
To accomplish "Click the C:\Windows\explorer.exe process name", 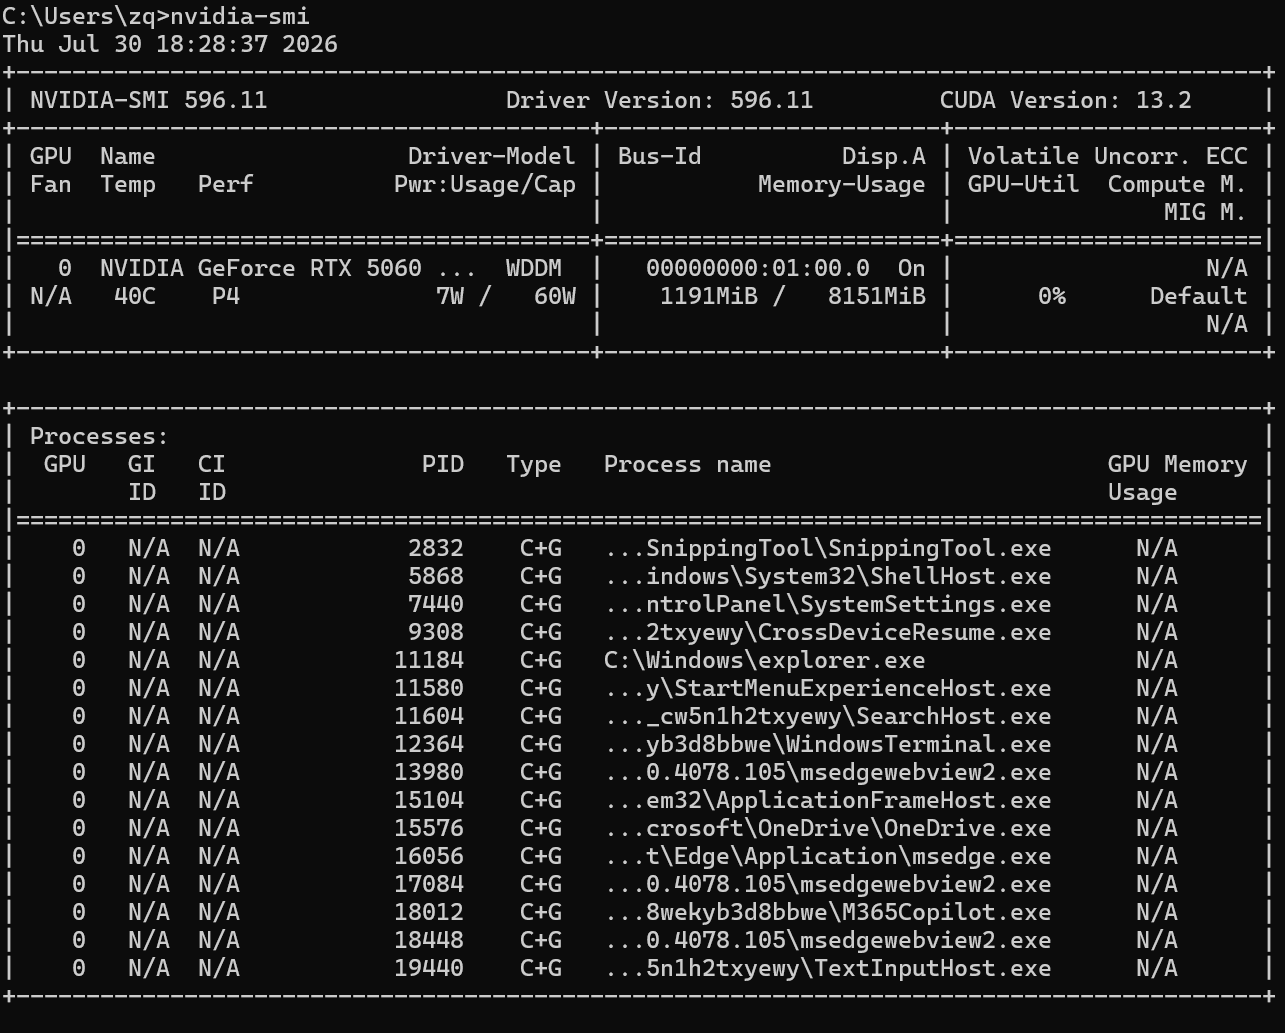I will (x=765, y=660).
